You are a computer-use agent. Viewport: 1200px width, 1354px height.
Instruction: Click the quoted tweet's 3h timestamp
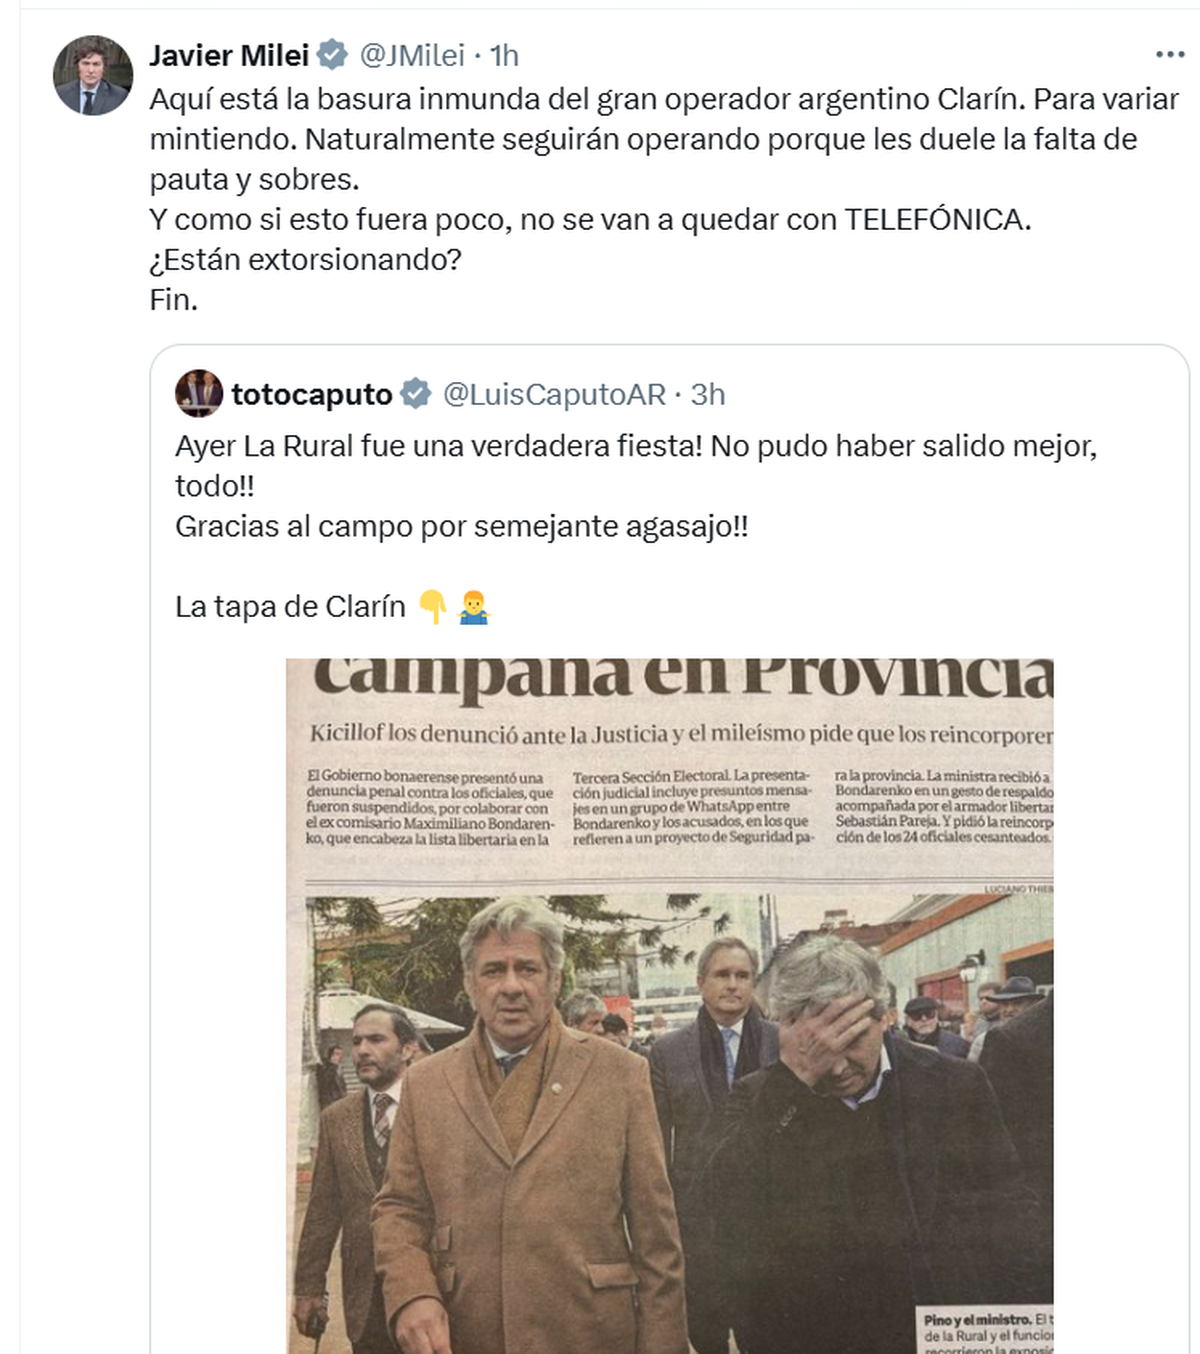[708, 394]
